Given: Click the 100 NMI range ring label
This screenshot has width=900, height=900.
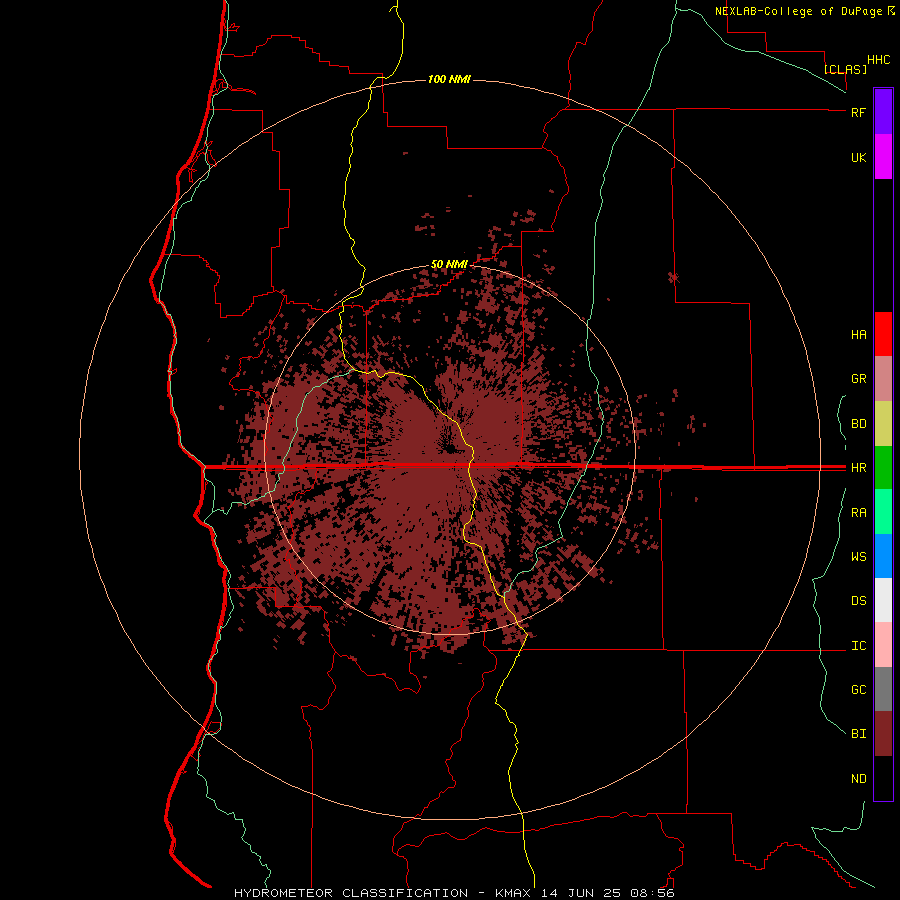Looking at the screenshot, I should (449, 79).
